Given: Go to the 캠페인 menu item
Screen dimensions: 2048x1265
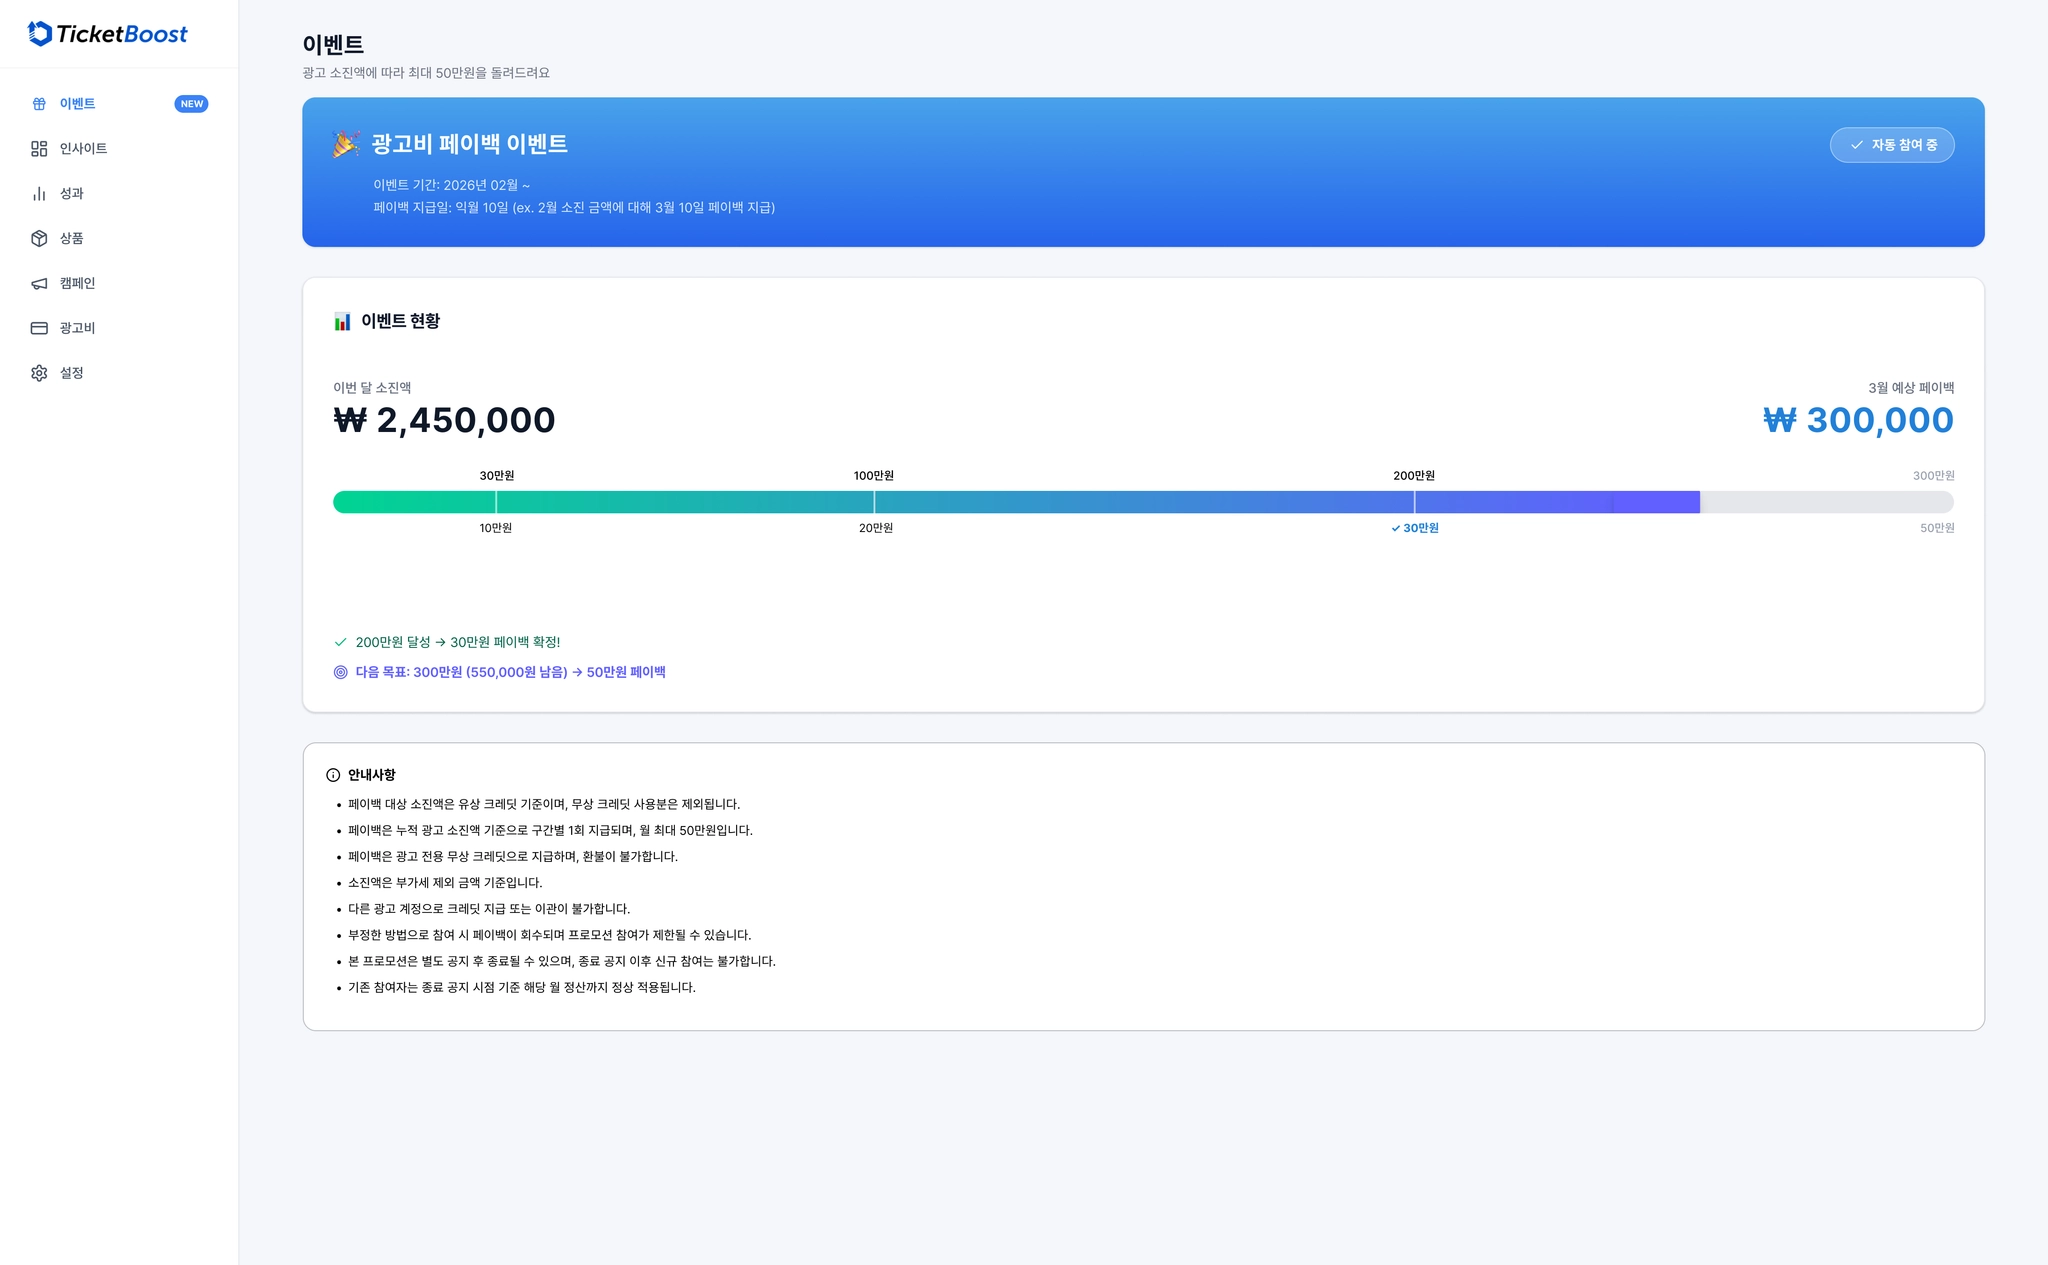Looking at the screenshot, I should pos(77,284).
